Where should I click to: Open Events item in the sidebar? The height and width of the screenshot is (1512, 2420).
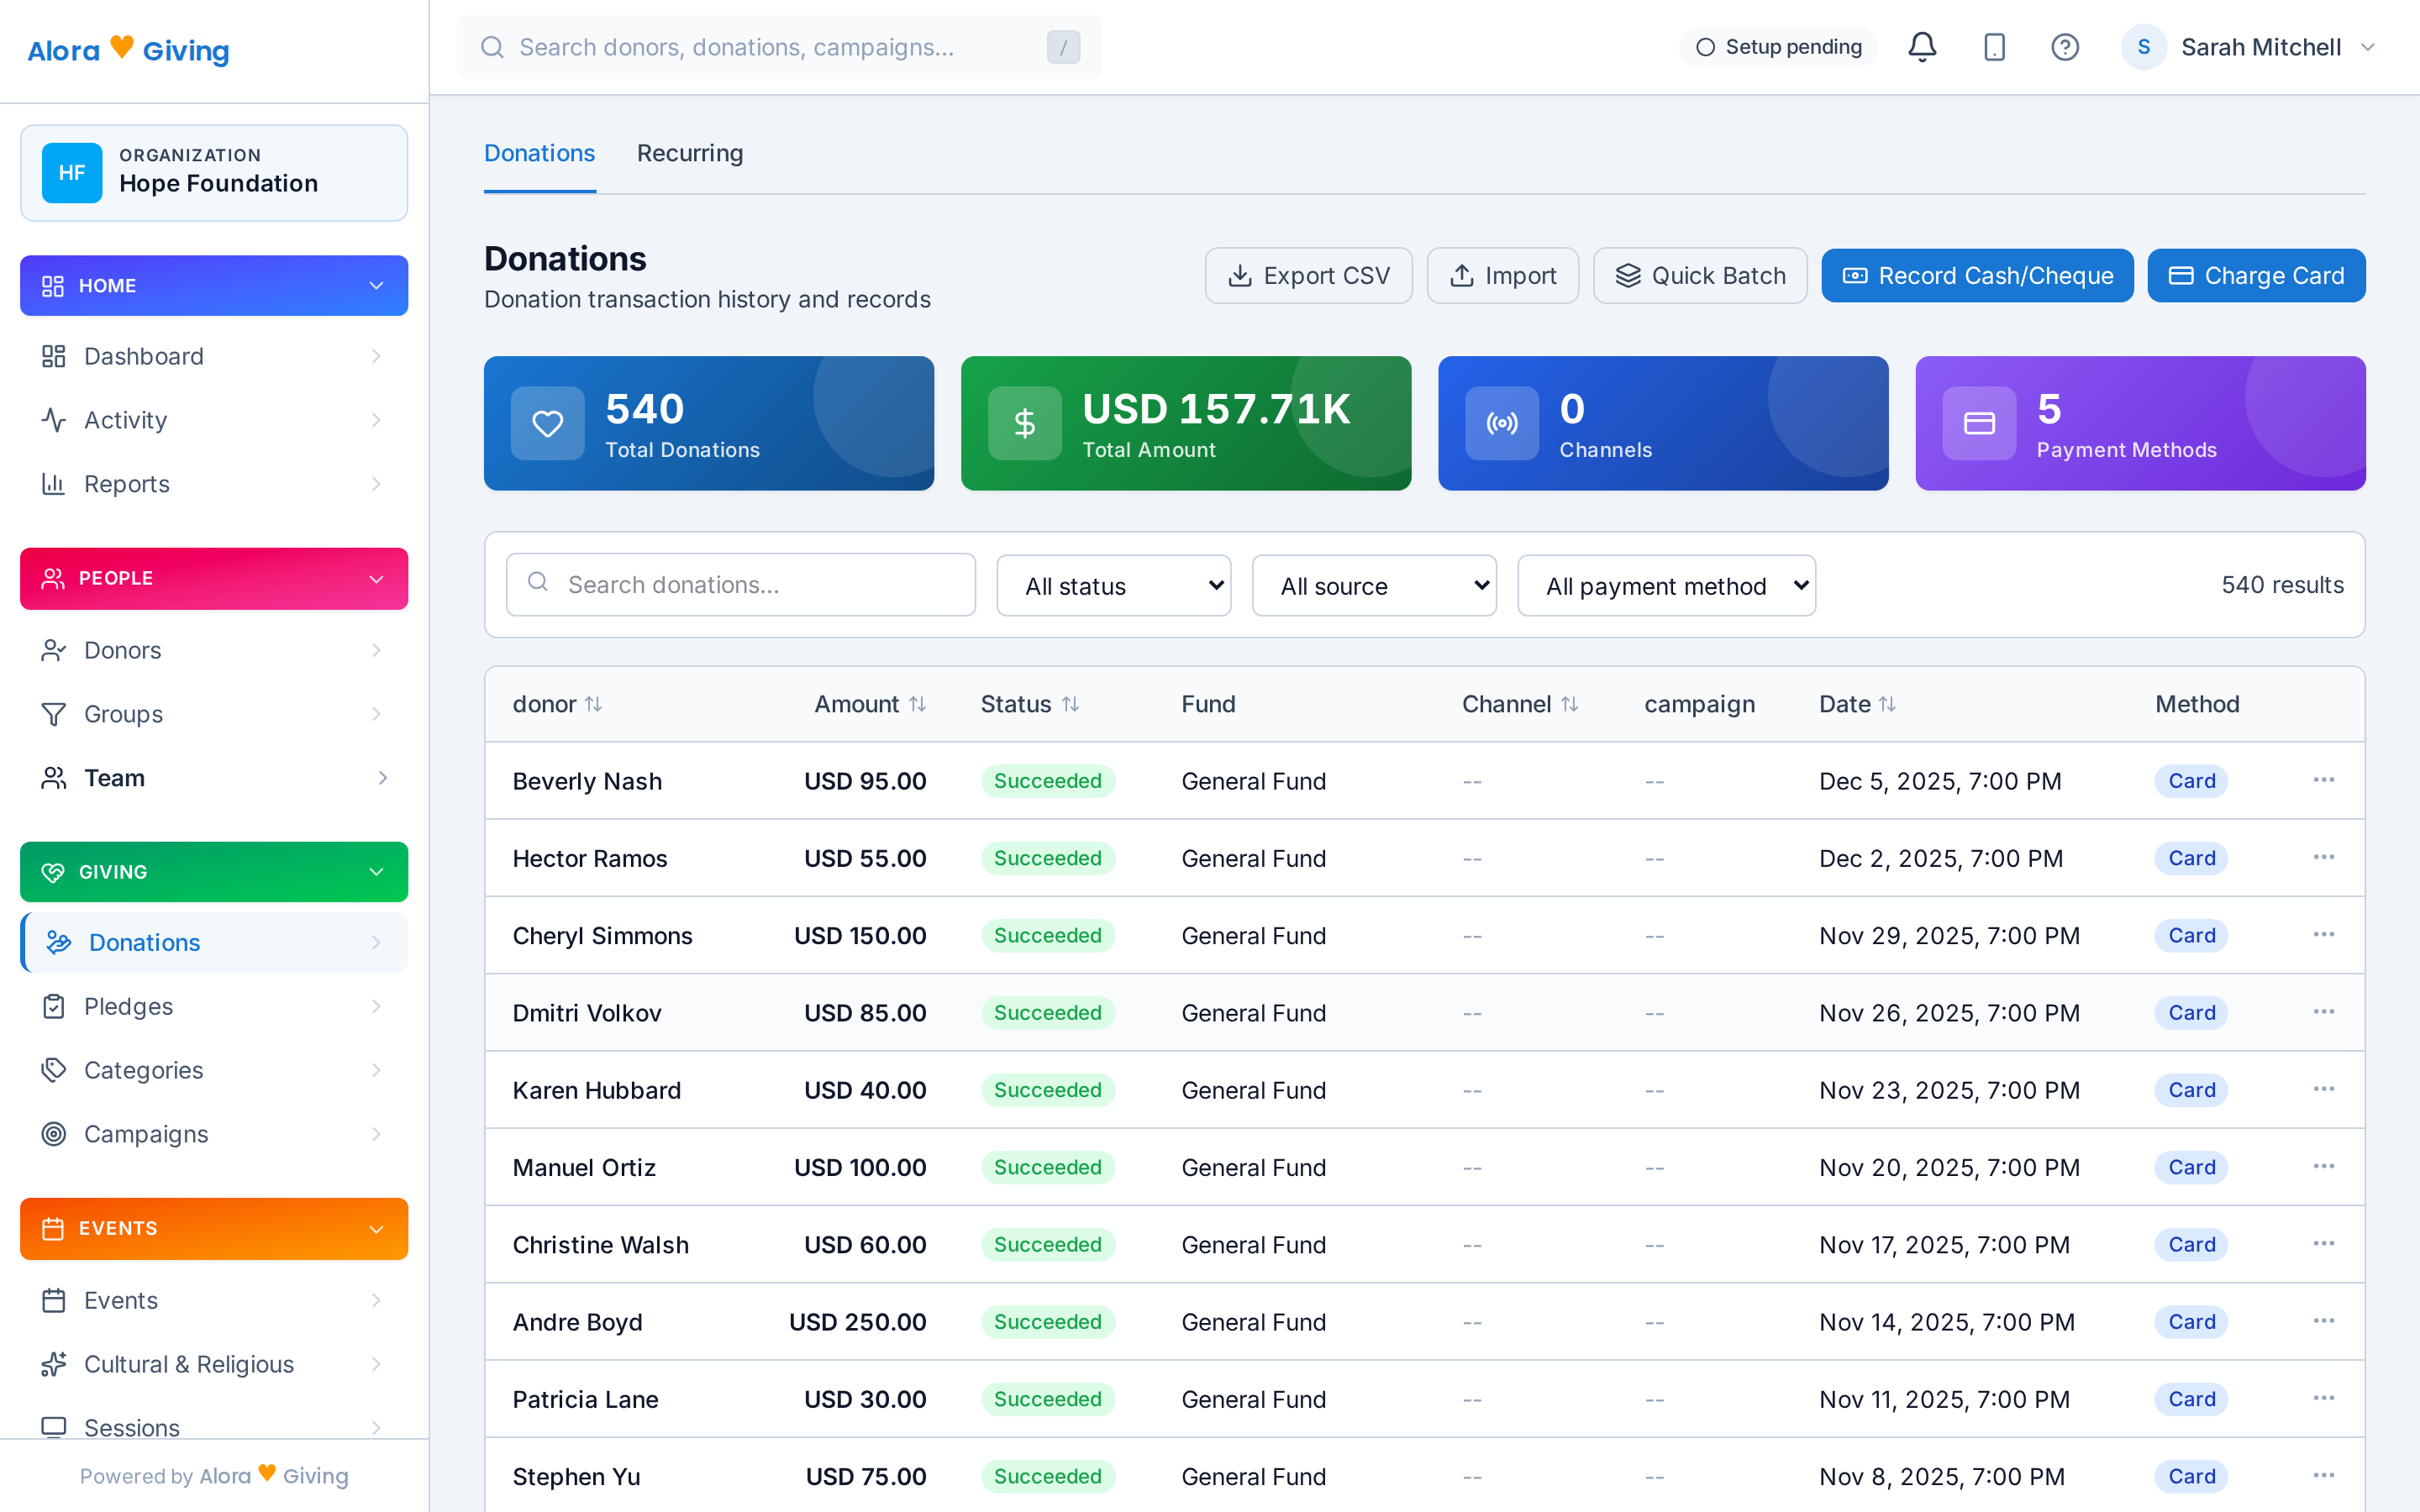tap(214, 1300)
